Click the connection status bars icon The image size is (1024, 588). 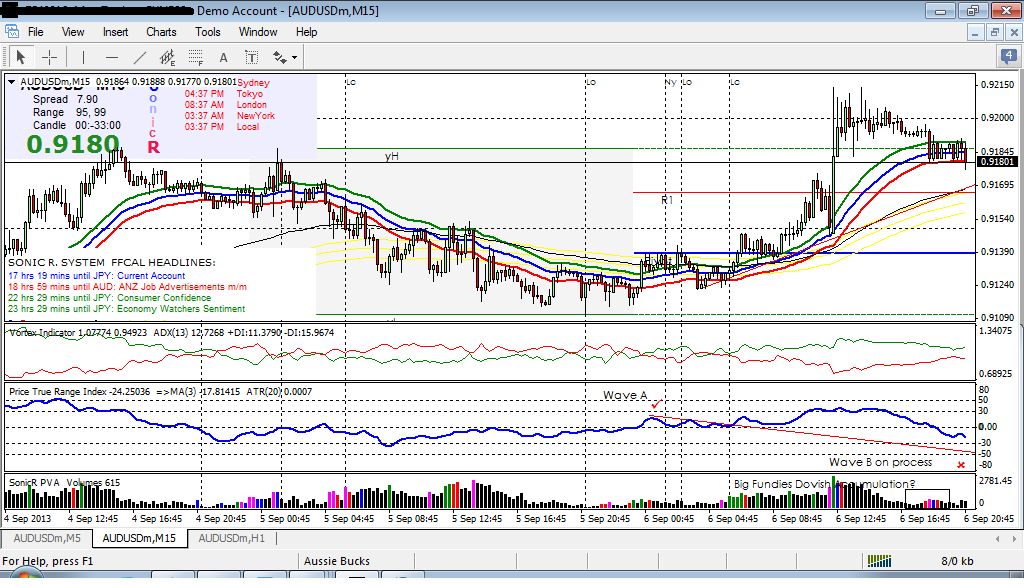click(x=879, y=561)
